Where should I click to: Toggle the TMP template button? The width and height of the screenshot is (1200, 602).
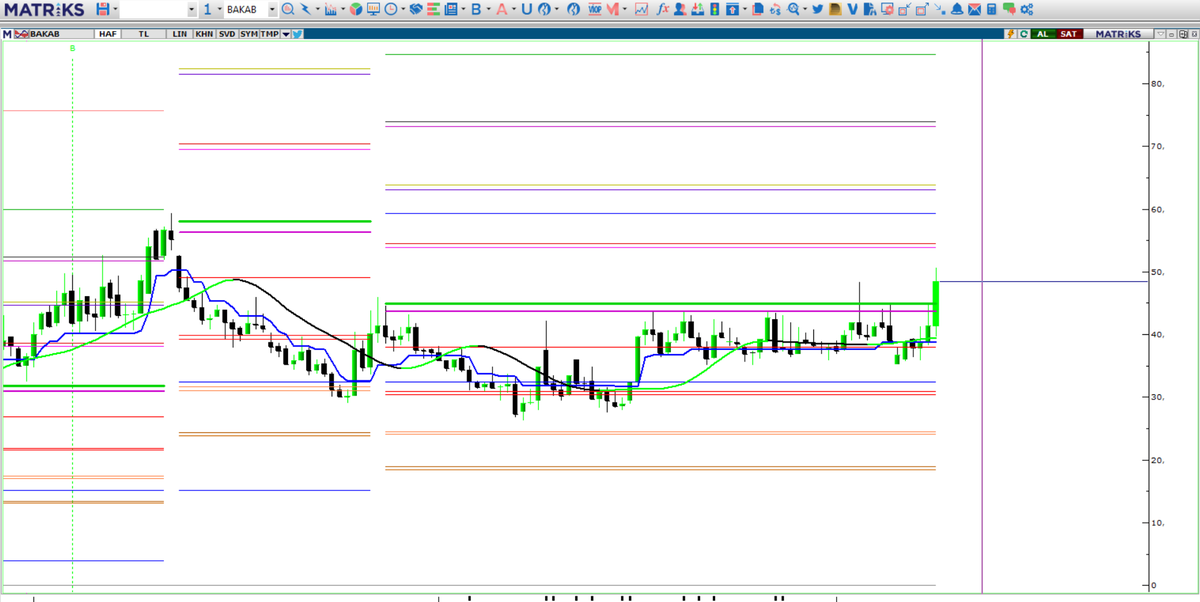click(270, 34)
